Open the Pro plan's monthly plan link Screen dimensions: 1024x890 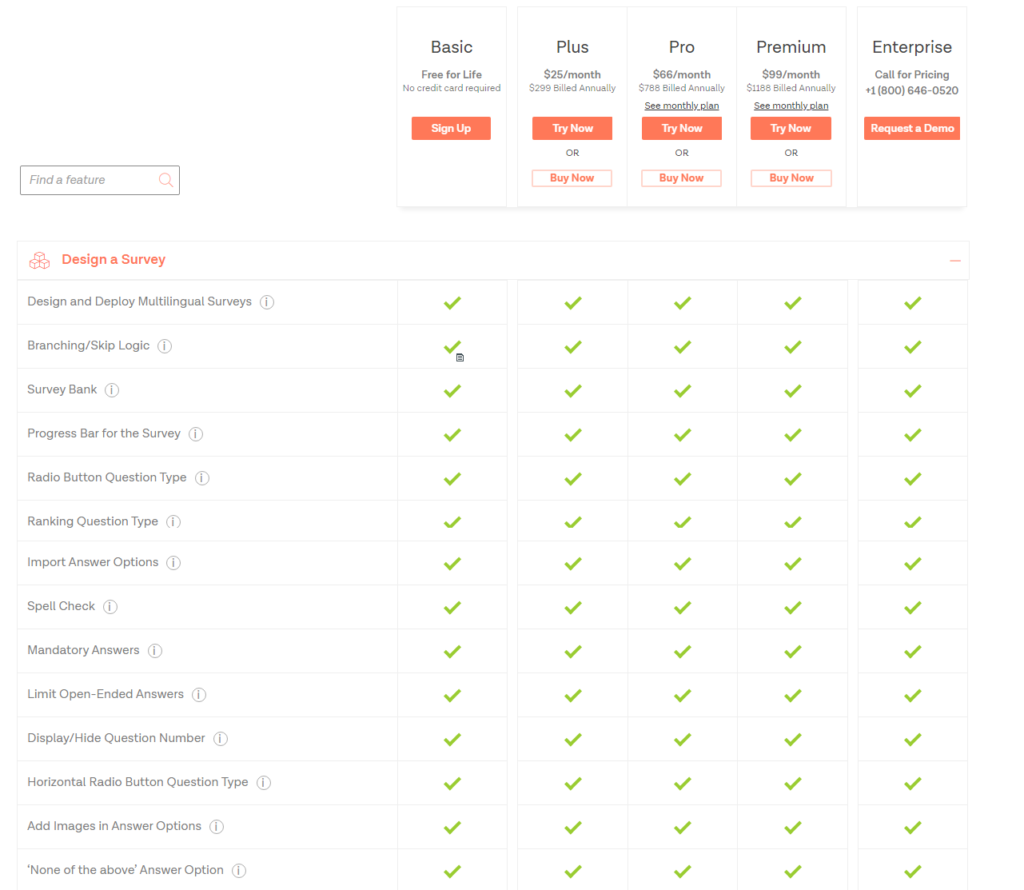(x=681, y=105)
